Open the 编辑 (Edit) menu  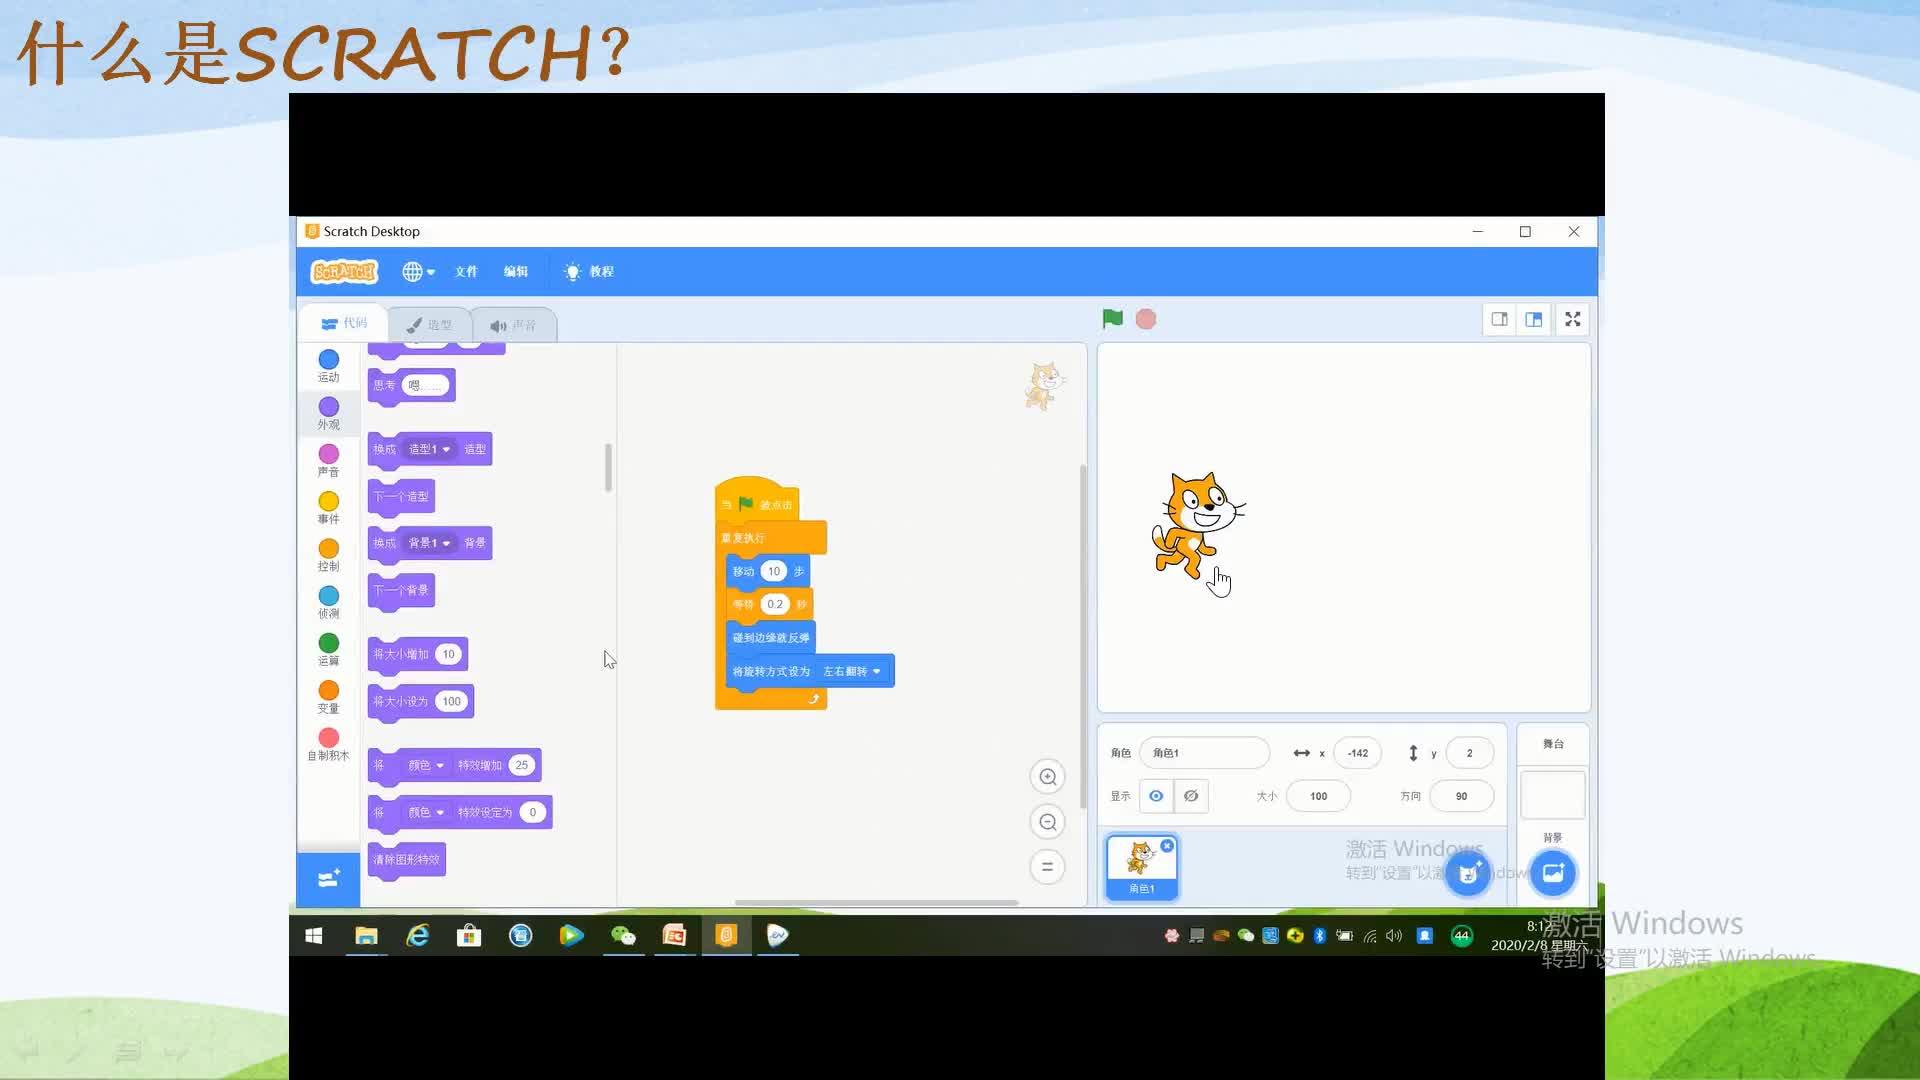[x=515, y=271]
